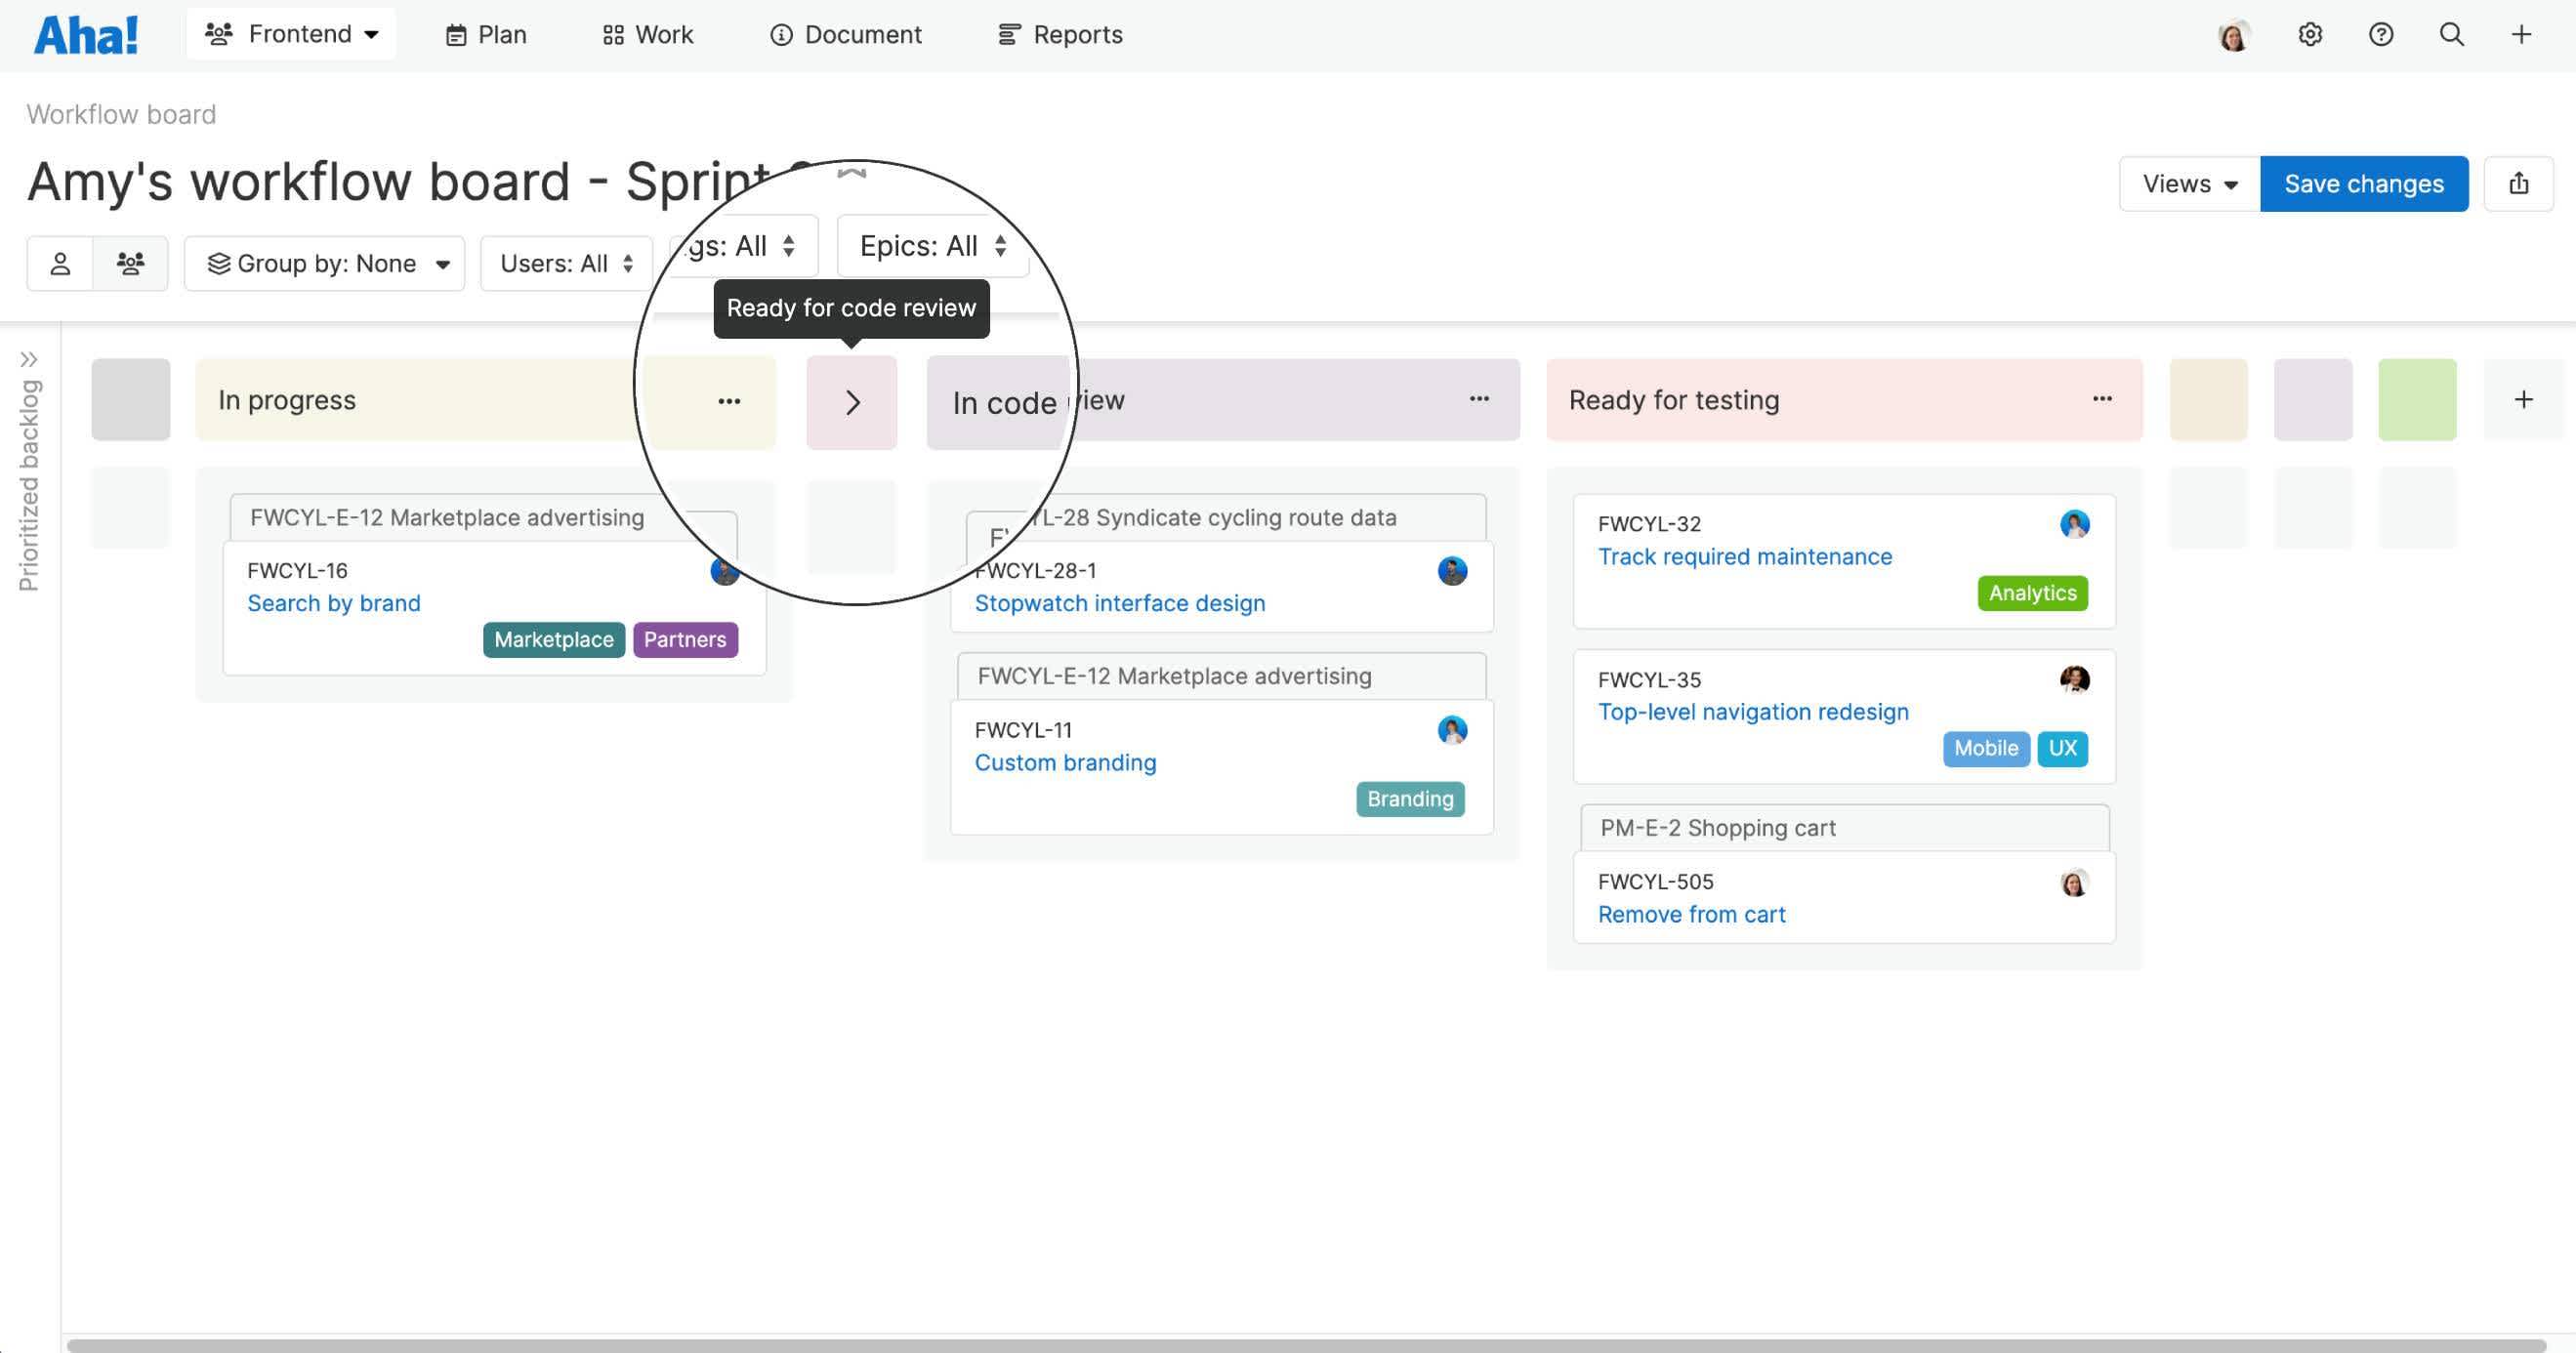Open the Epics: All filter dropdown
The image size is (2576, 1353).
[x=931, y=245]
